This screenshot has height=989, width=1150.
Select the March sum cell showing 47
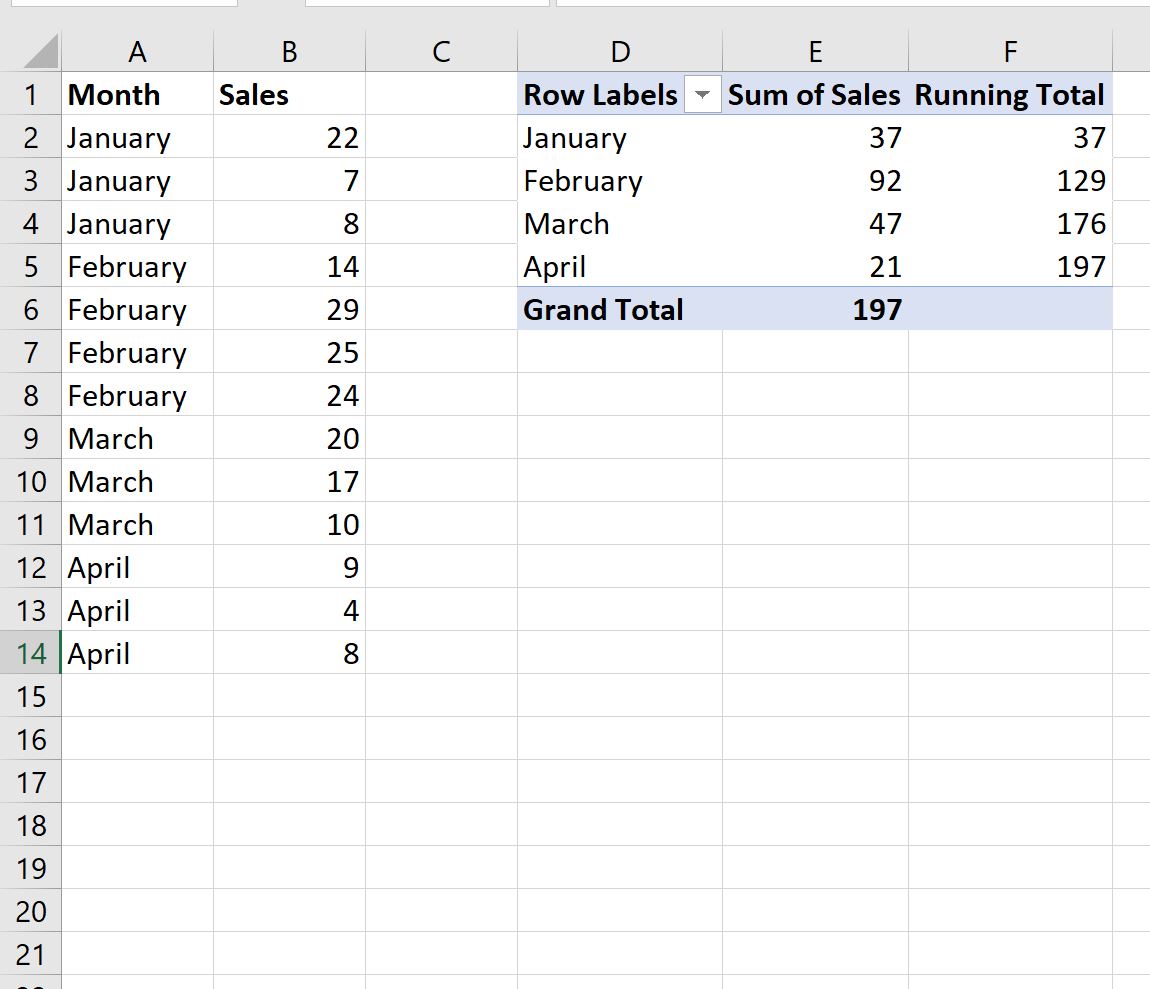point(815,224)
